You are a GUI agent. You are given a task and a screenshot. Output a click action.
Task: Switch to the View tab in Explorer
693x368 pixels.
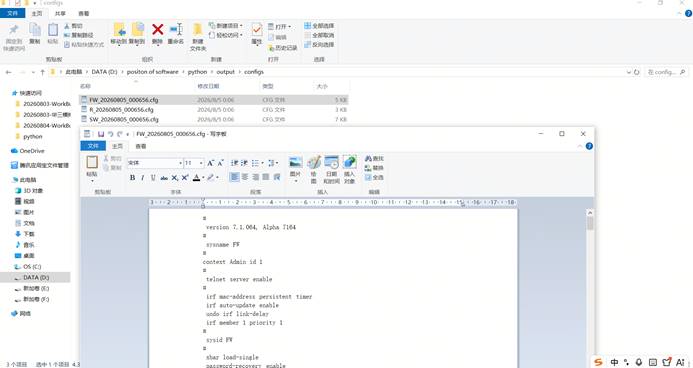point(84,14)
